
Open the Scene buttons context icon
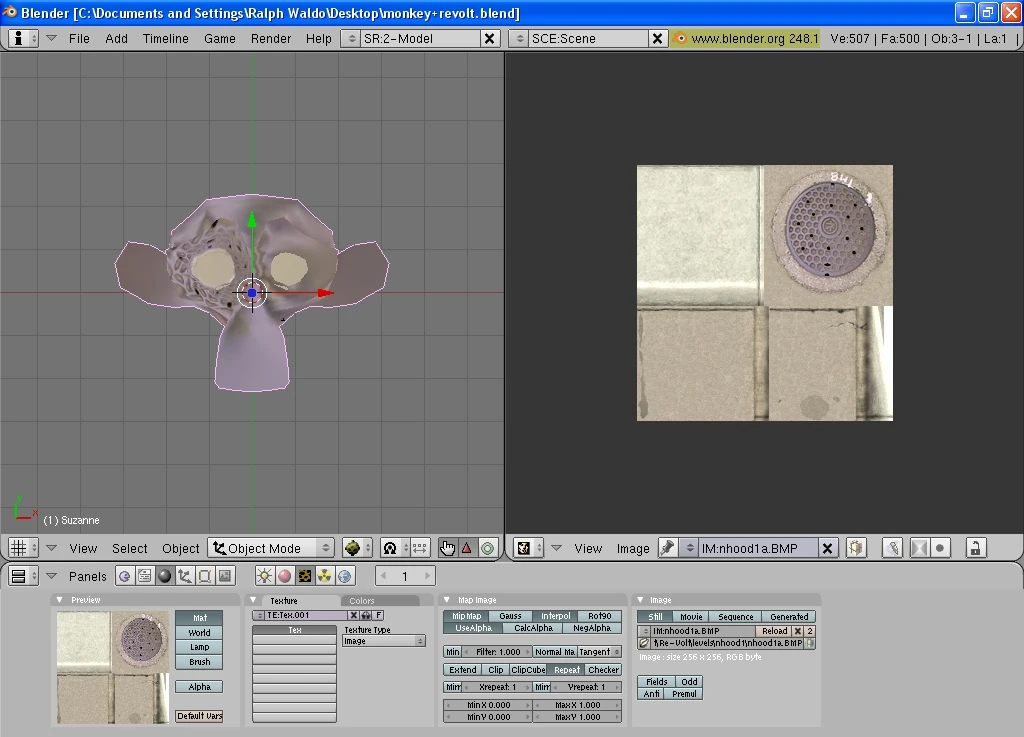[225, 576]
